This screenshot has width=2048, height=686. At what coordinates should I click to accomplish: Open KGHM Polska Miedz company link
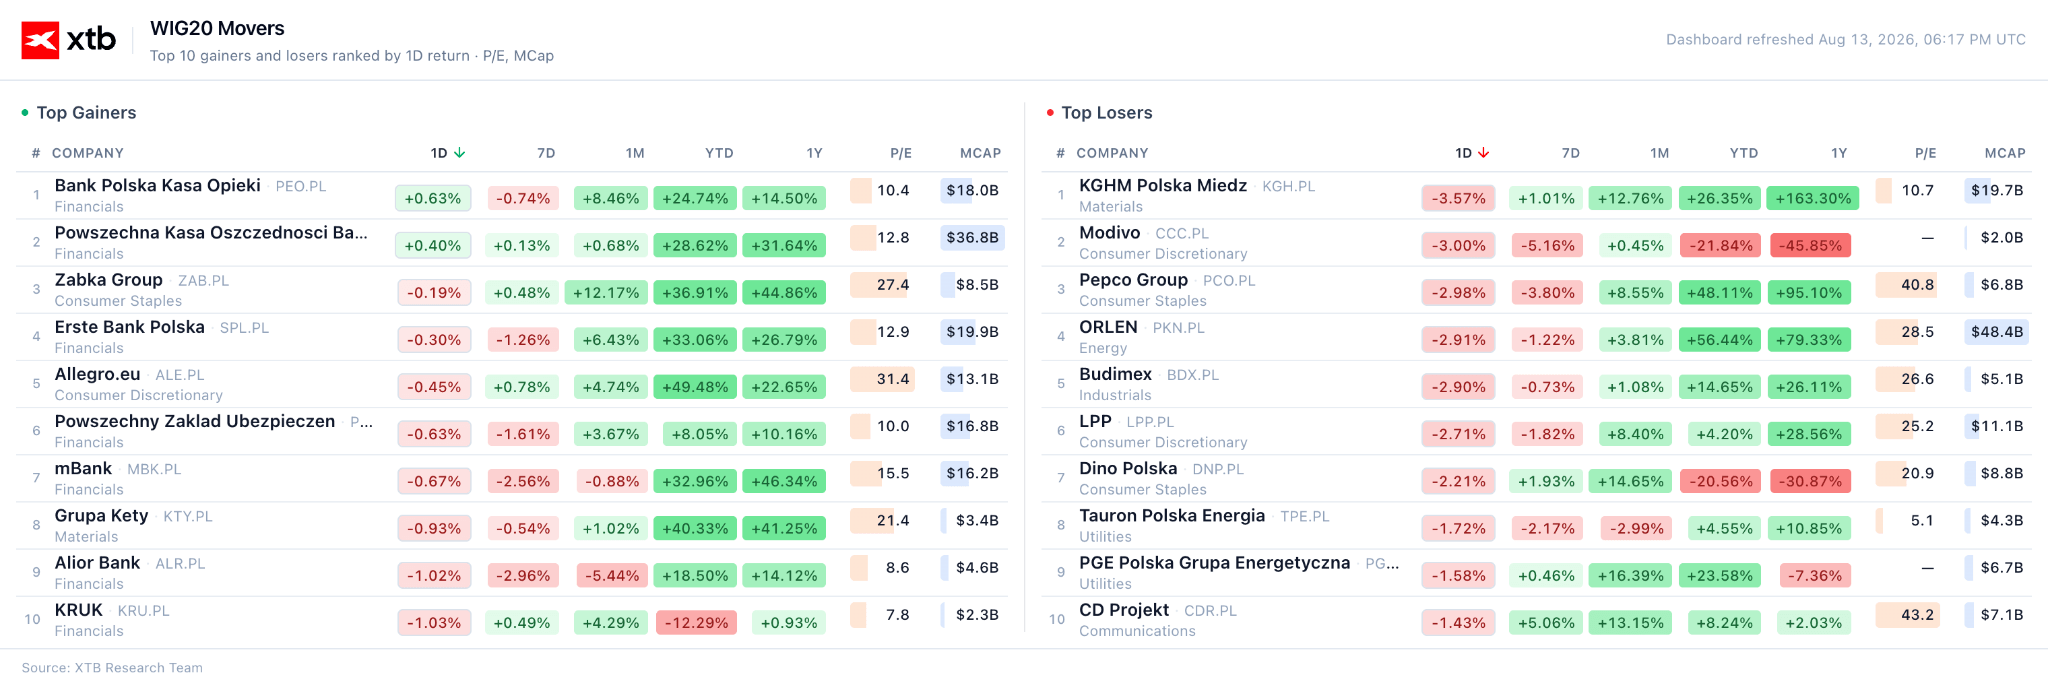point(1163,186)
